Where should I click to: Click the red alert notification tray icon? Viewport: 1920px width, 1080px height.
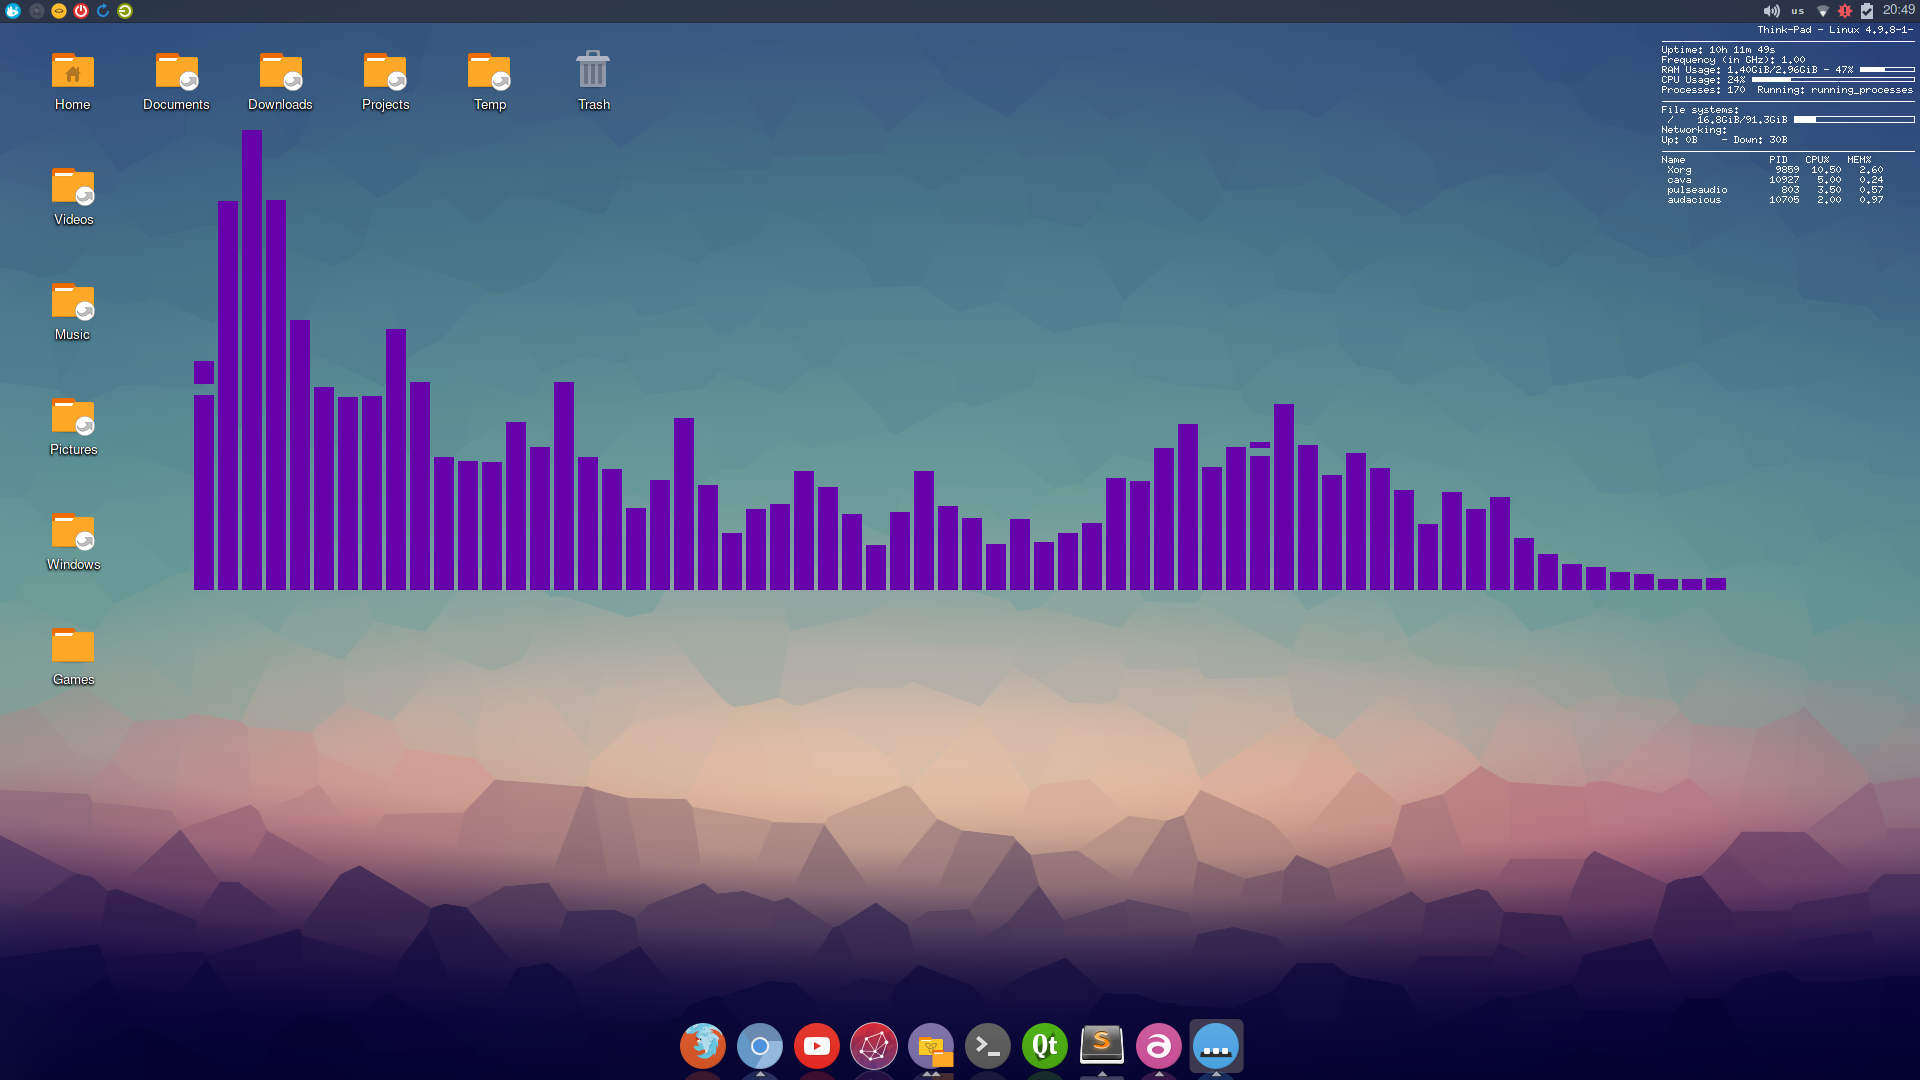(1845, 11)
